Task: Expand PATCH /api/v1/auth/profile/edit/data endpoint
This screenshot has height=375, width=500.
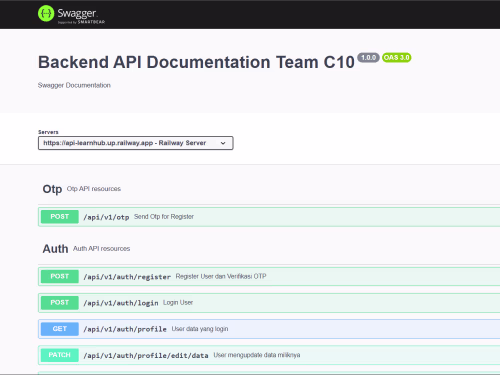Action: coord(269,355)
